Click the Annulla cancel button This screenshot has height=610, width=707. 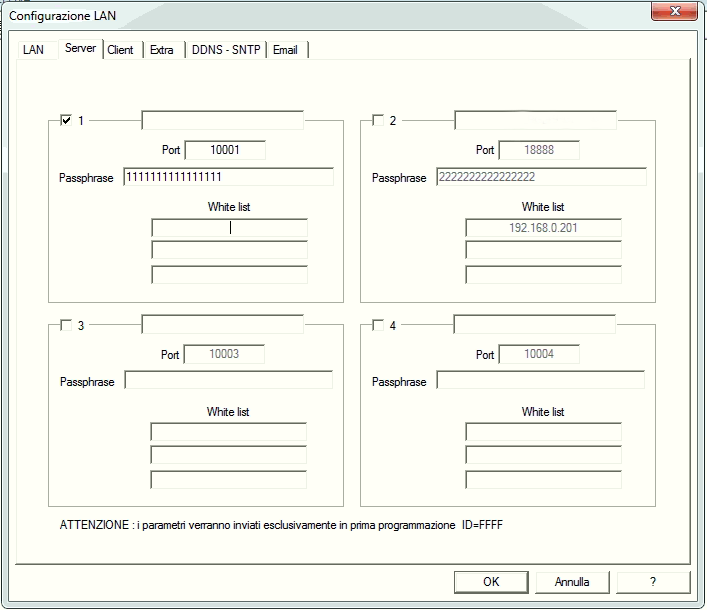click(x=572, y=582)
